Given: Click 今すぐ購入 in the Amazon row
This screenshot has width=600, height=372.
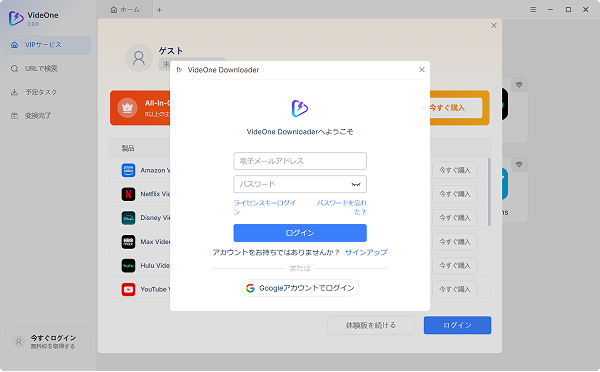Looking at the screenshot, I should [x=455, y=170].
